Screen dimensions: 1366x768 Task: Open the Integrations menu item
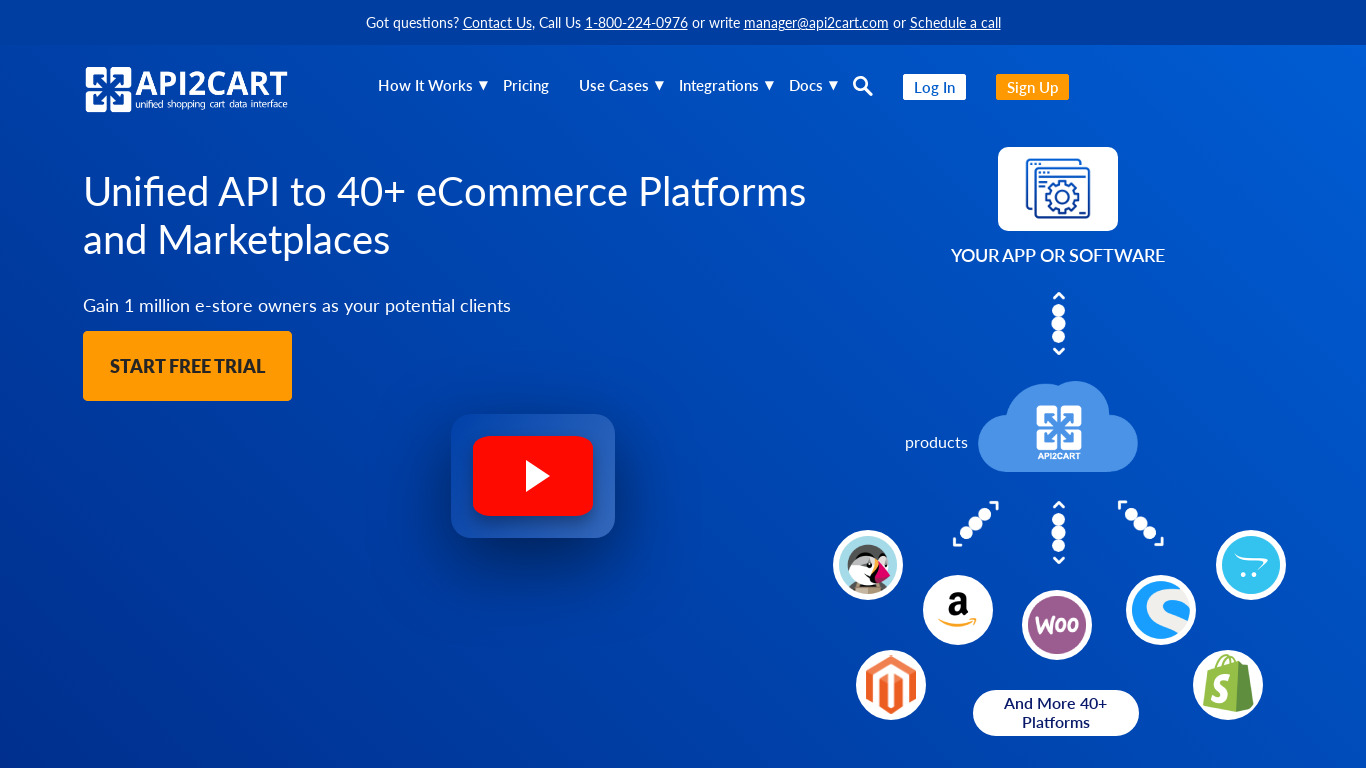click(719, 86)
